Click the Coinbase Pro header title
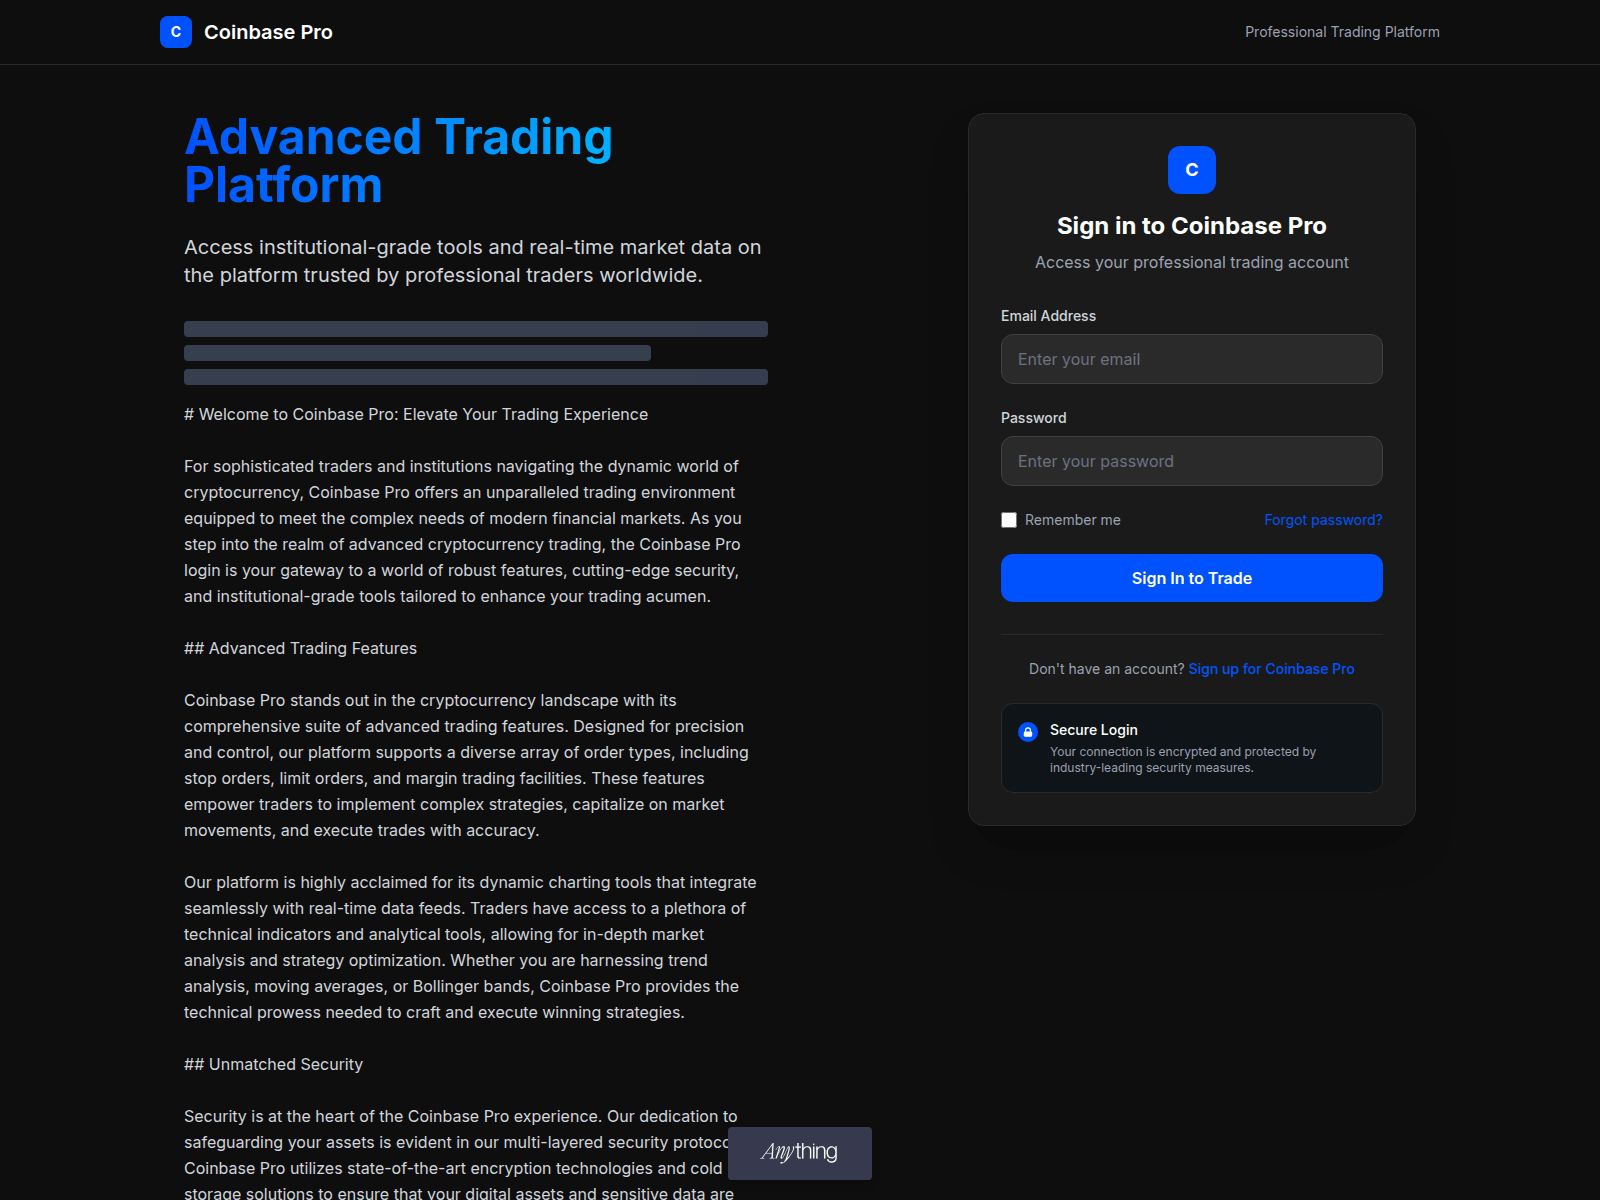The height and width of the screenshot is (1200, 1600). [268, 32]
